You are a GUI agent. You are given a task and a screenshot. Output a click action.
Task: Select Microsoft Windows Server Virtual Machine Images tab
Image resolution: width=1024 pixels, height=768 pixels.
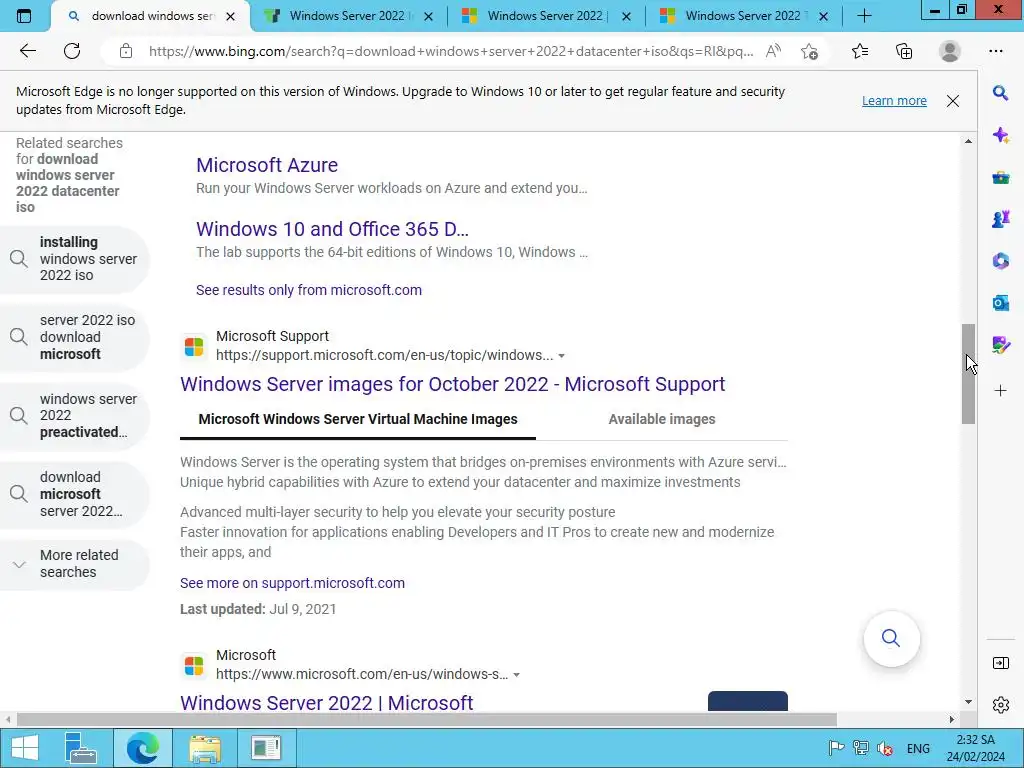coord(358,419)
